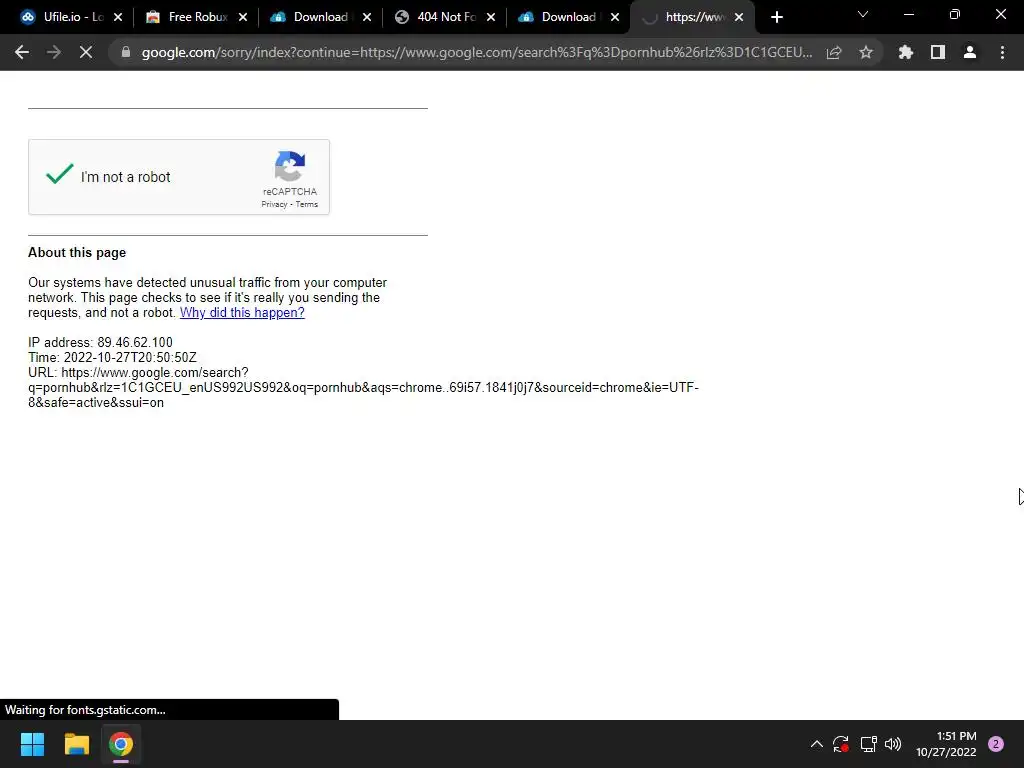Open the volume control speaker icon
The image size is (1024, 768).
tap(893, 744)
